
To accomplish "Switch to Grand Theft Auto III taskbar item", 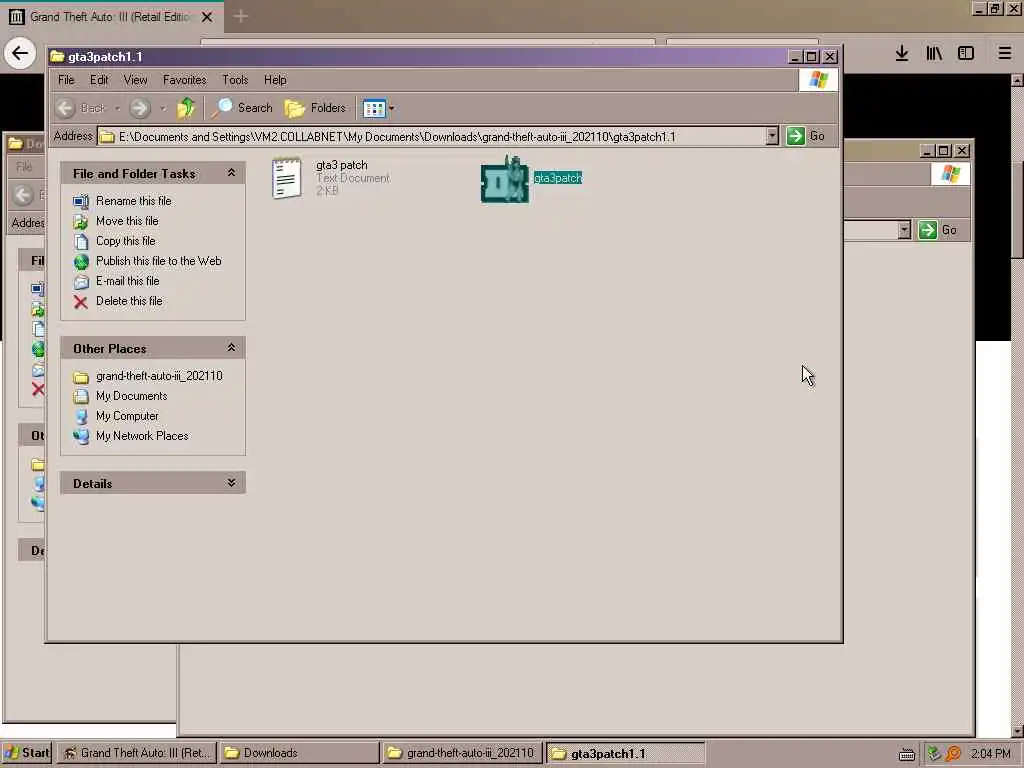I will [137, 753].
